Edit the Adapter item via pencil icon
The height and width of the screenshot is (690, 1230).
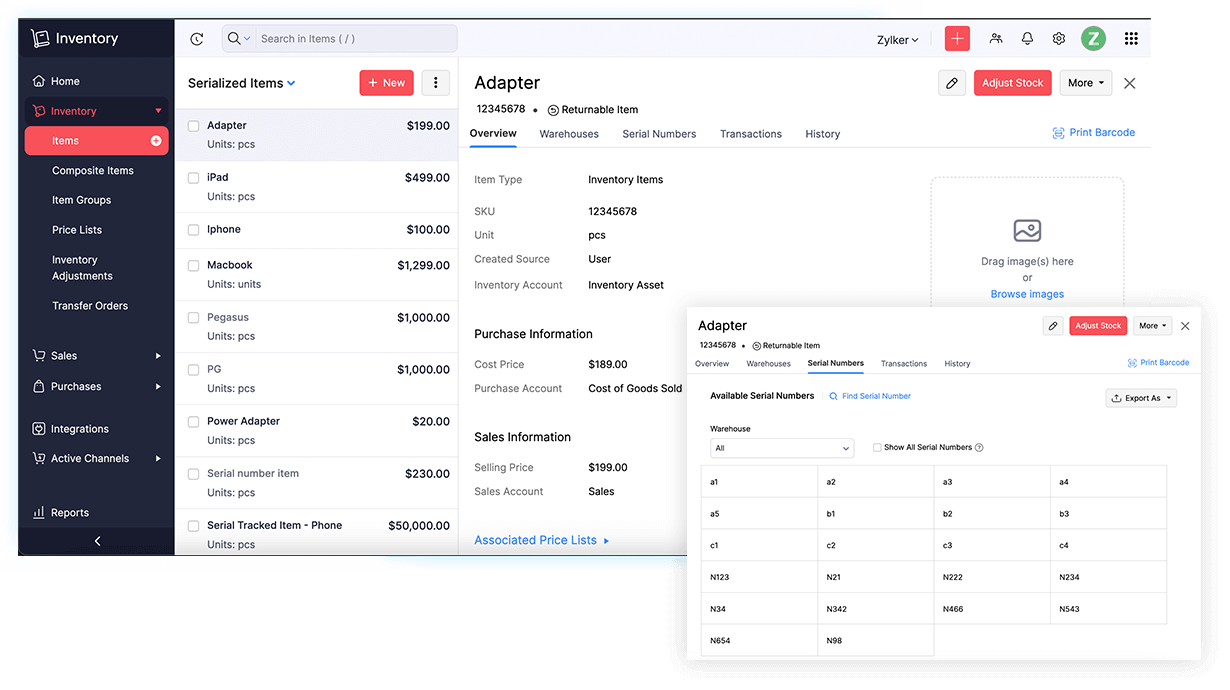click(x=951, y=83)
